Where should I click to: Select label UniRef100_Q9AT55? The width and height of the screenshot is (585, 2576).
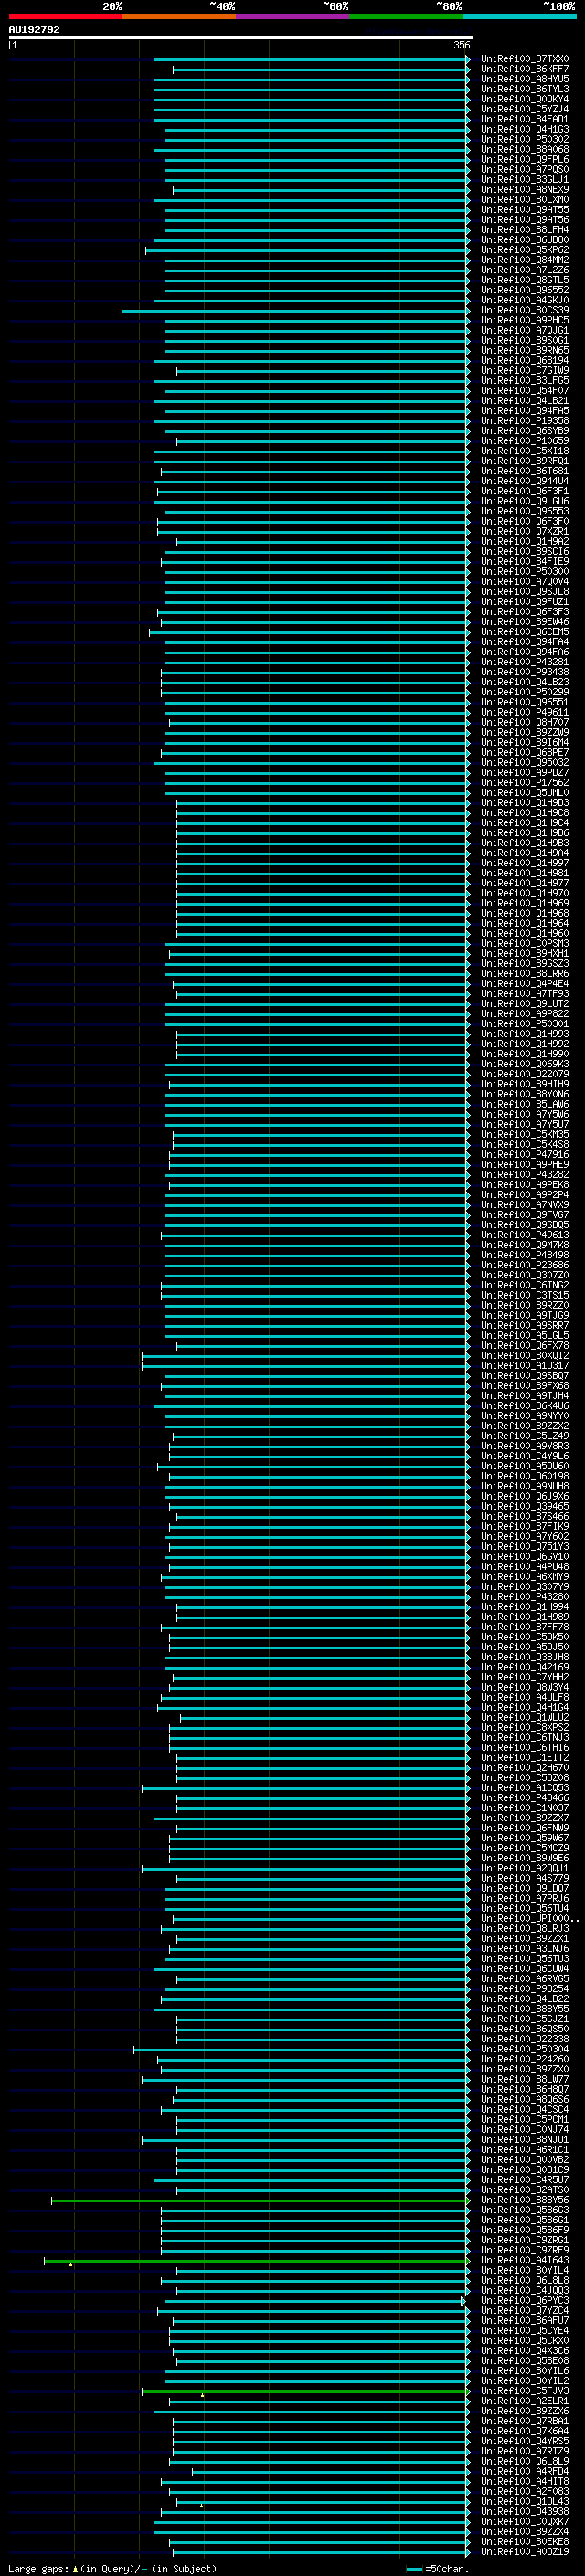524,210
